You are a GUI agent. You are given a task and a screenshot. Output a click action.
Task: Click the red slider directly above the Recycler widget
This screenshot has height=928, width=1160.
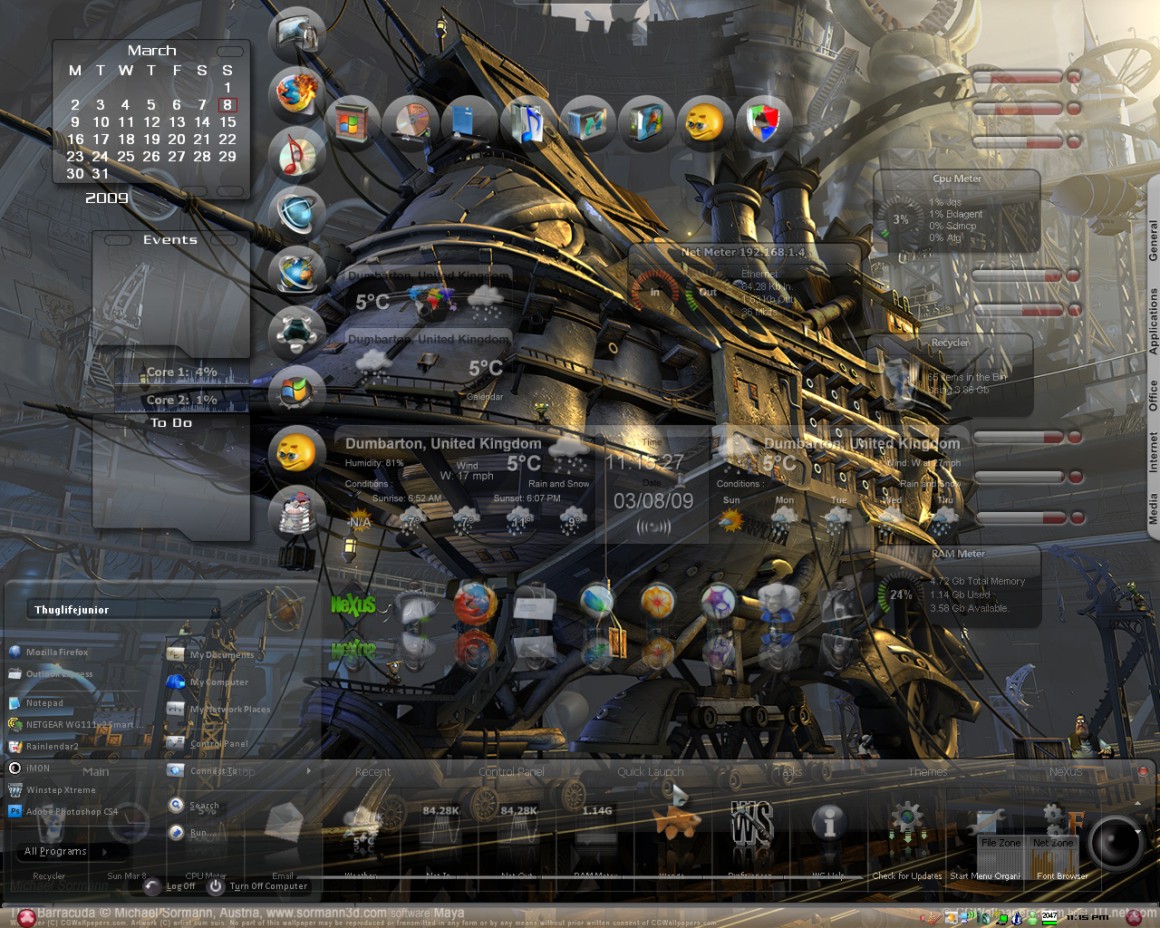click(x=1027, y=309)
